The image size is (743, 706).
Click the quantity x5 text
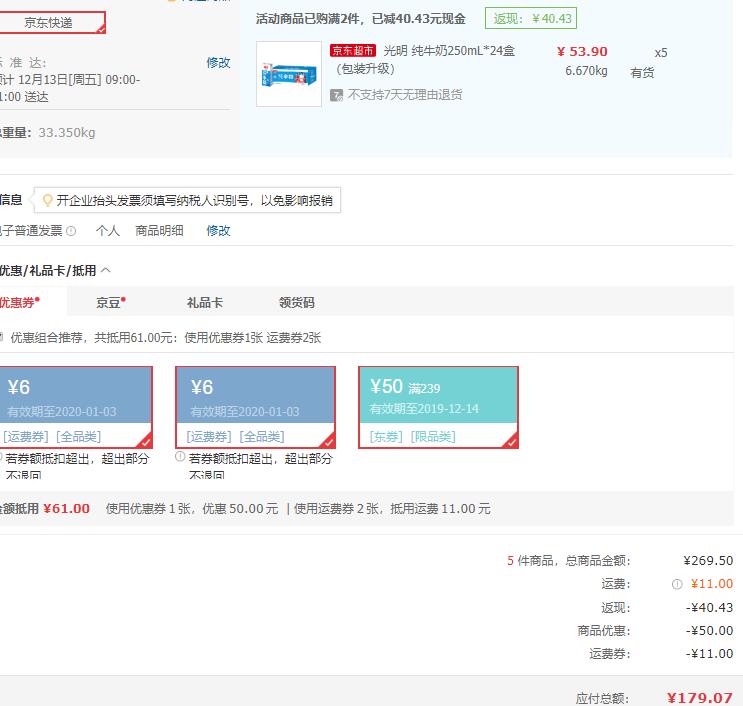tap(661, 53)
